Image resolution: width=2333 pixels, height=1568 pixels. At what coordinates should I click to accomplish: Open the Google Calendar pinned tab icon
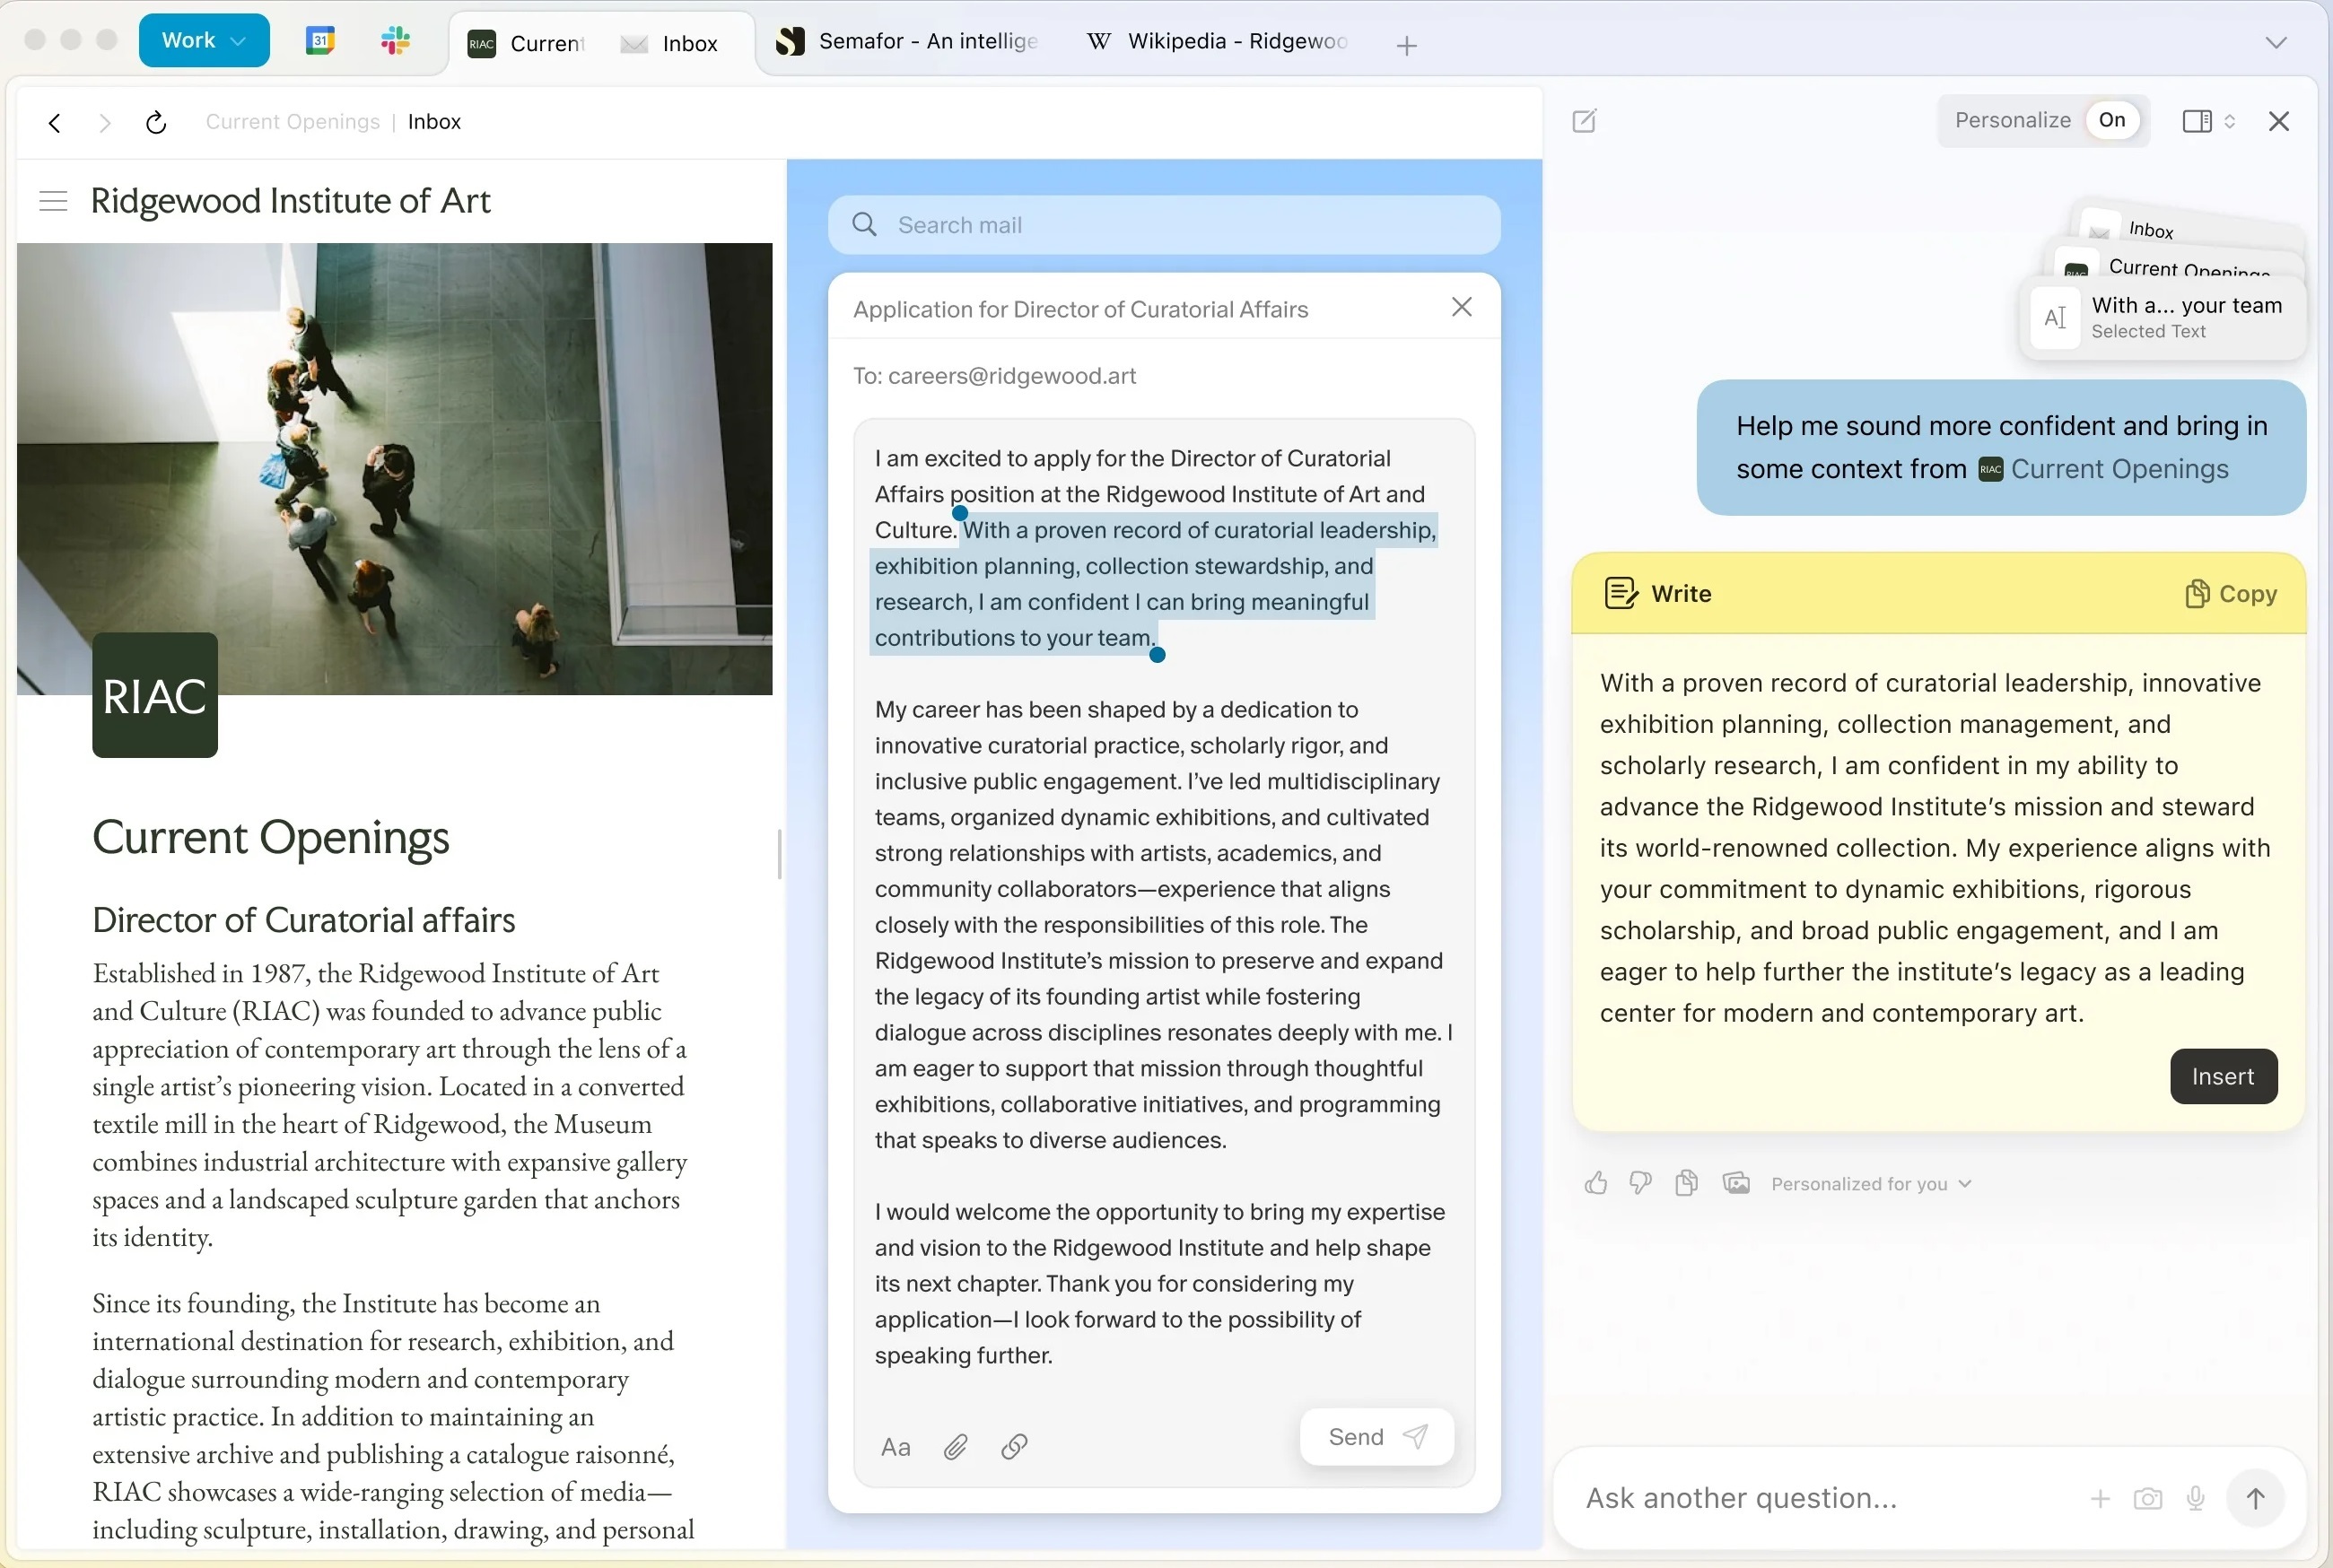[320, 41]
